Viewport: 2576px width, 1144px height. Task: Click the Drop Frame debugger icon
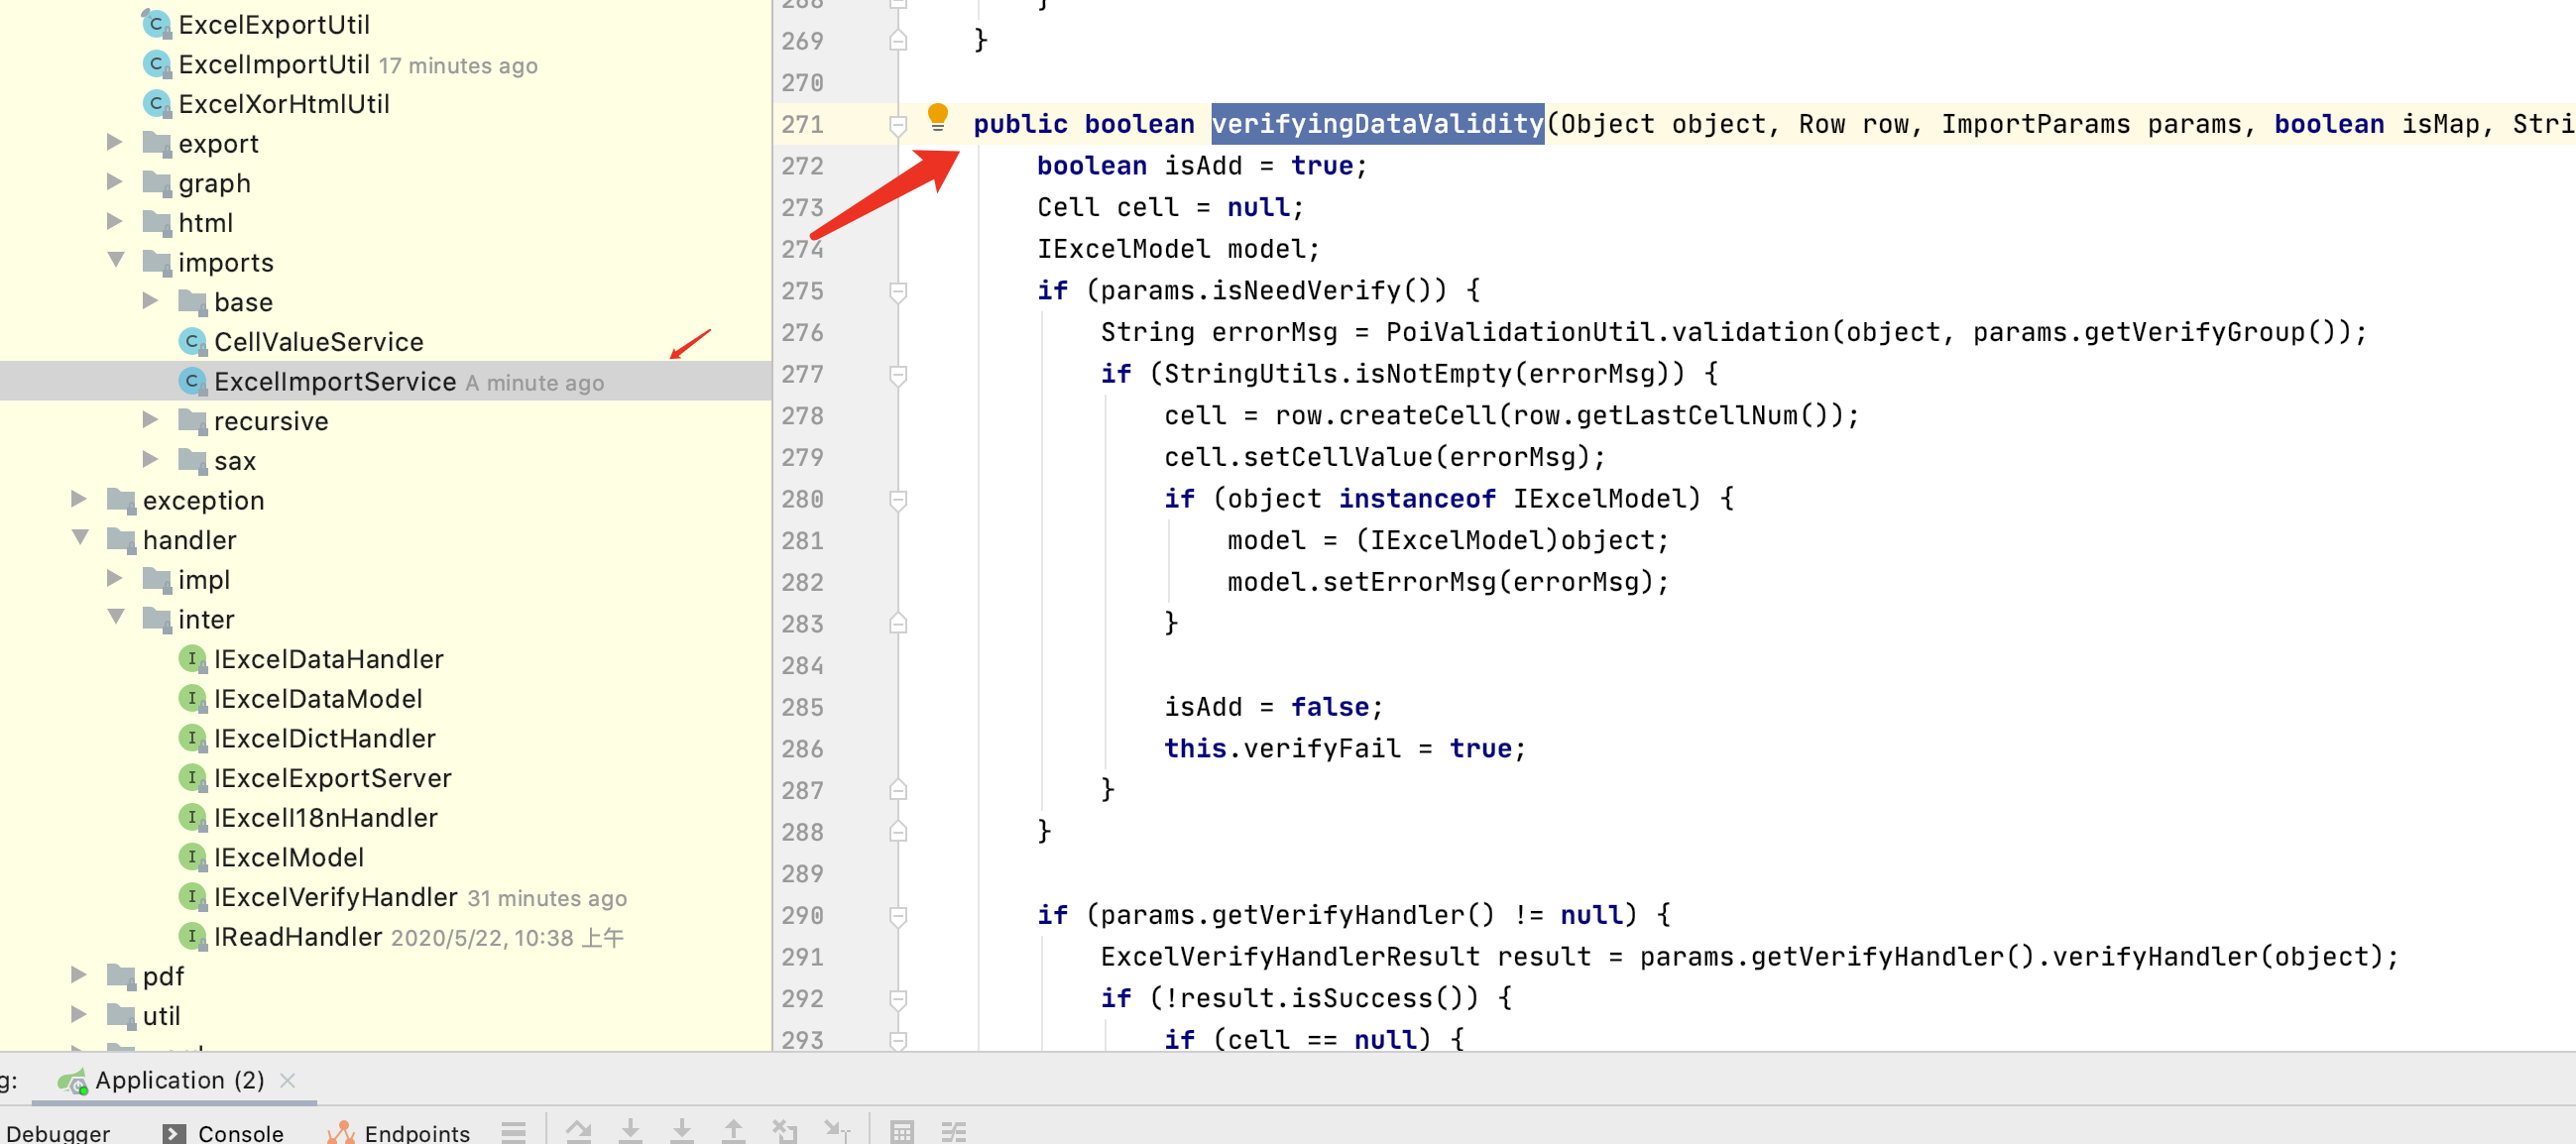pyautogui.click(x=785, y=1131)
